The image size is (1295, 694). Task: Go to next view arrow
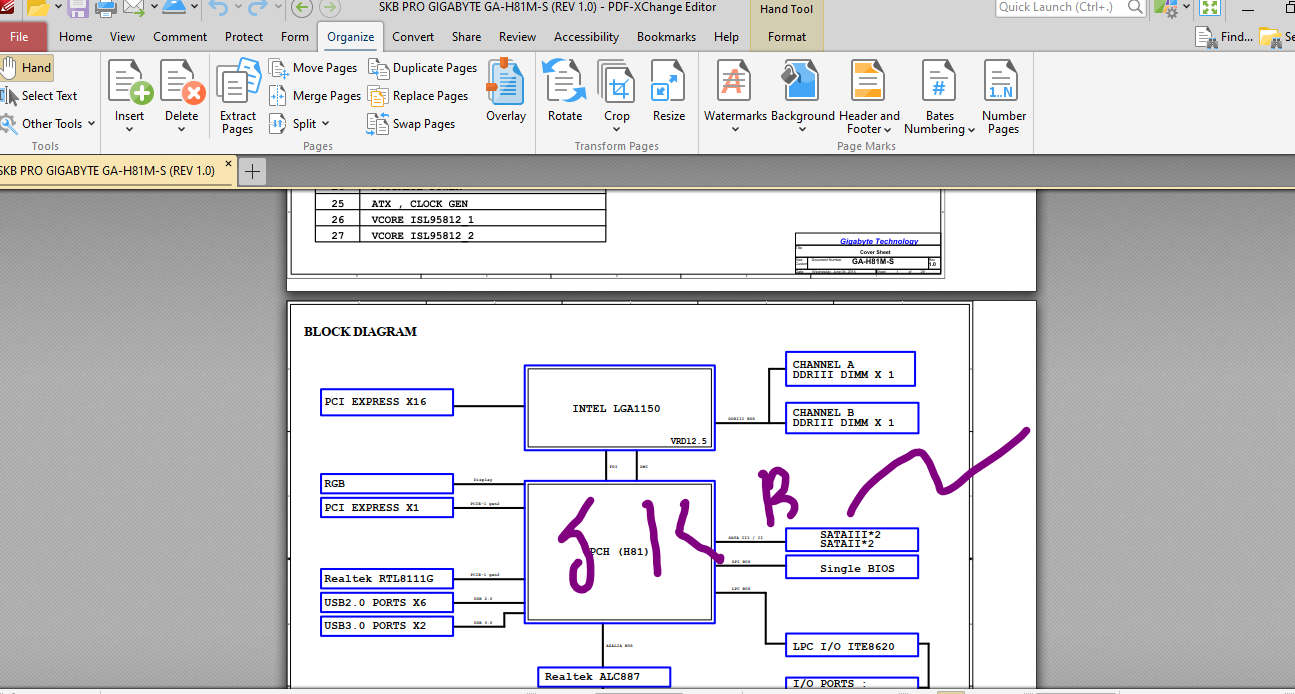[x=329, y=9]
